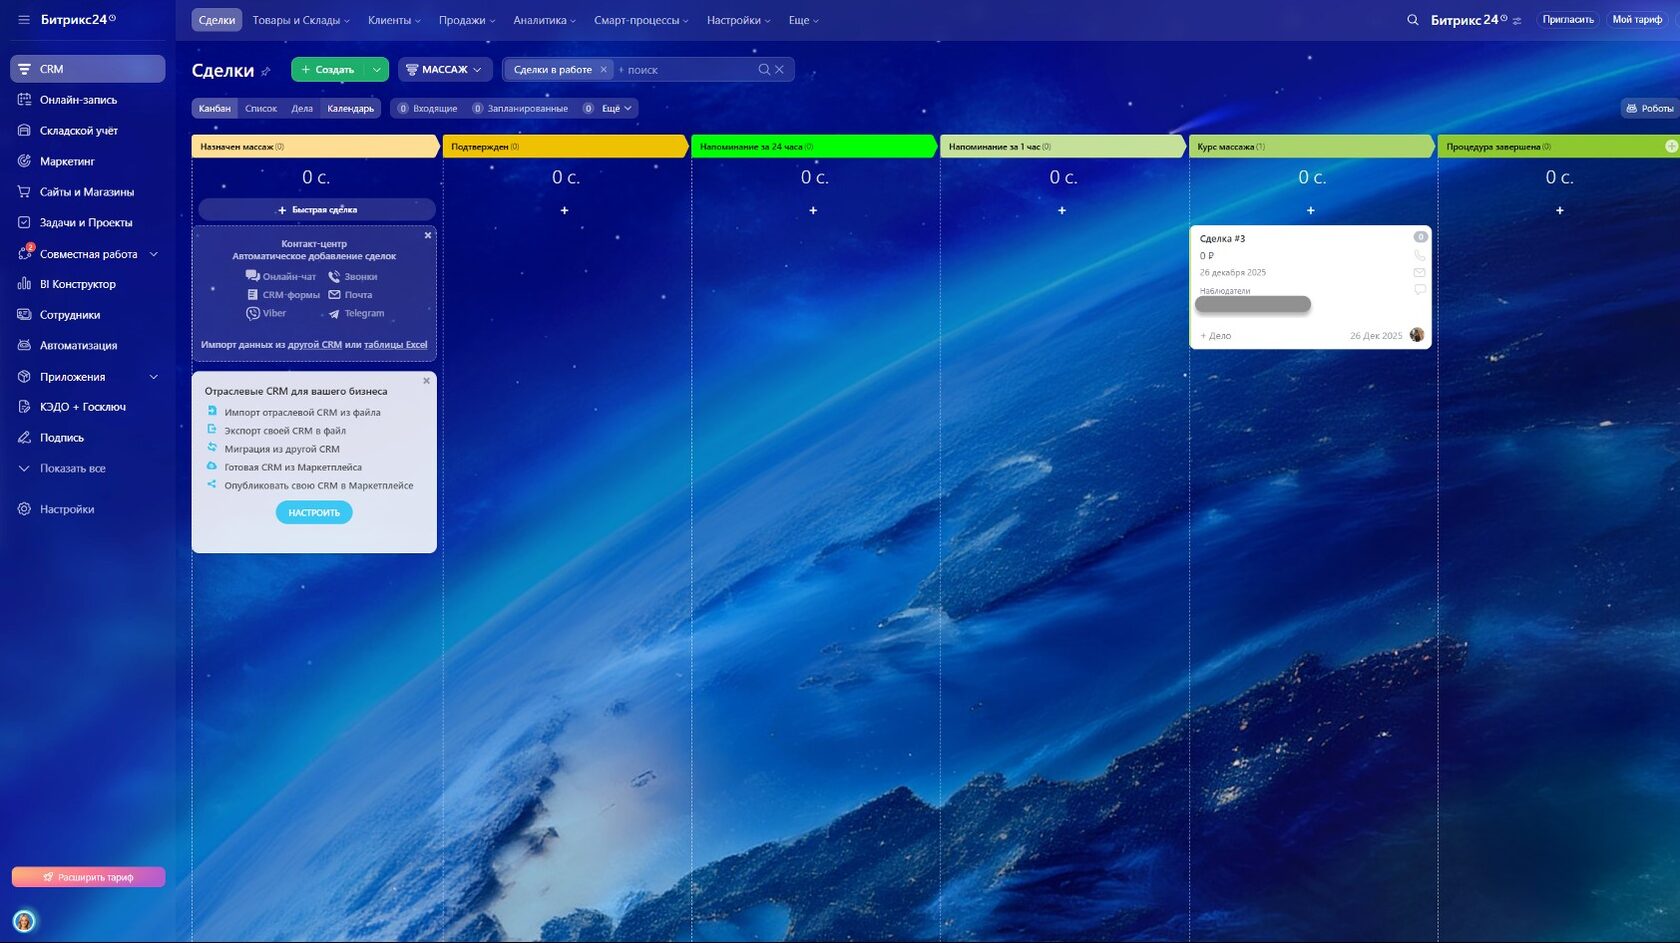Click the другой CRM import link
The image size is (1680, 943).
(315, 345)
